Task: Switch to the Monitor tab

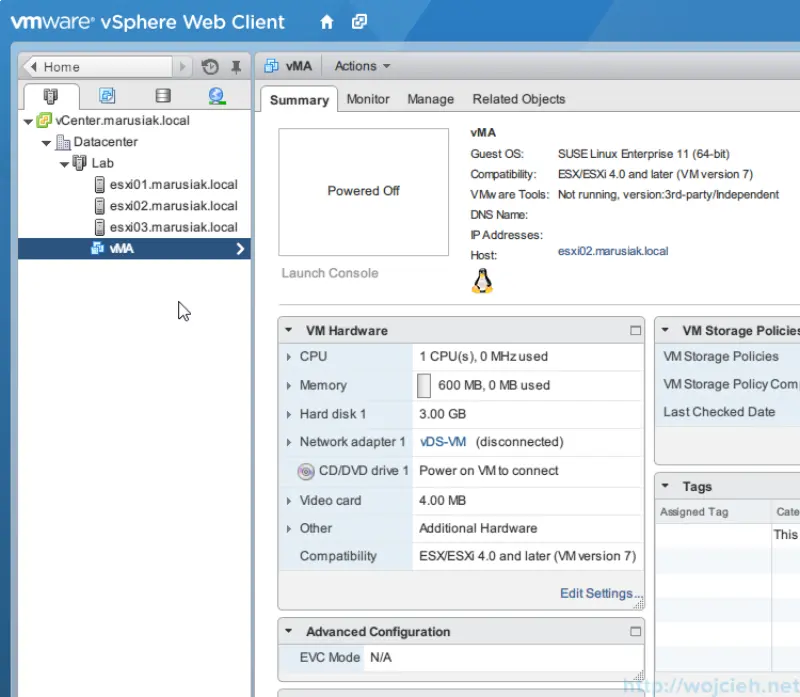Action: pos(368,99)
